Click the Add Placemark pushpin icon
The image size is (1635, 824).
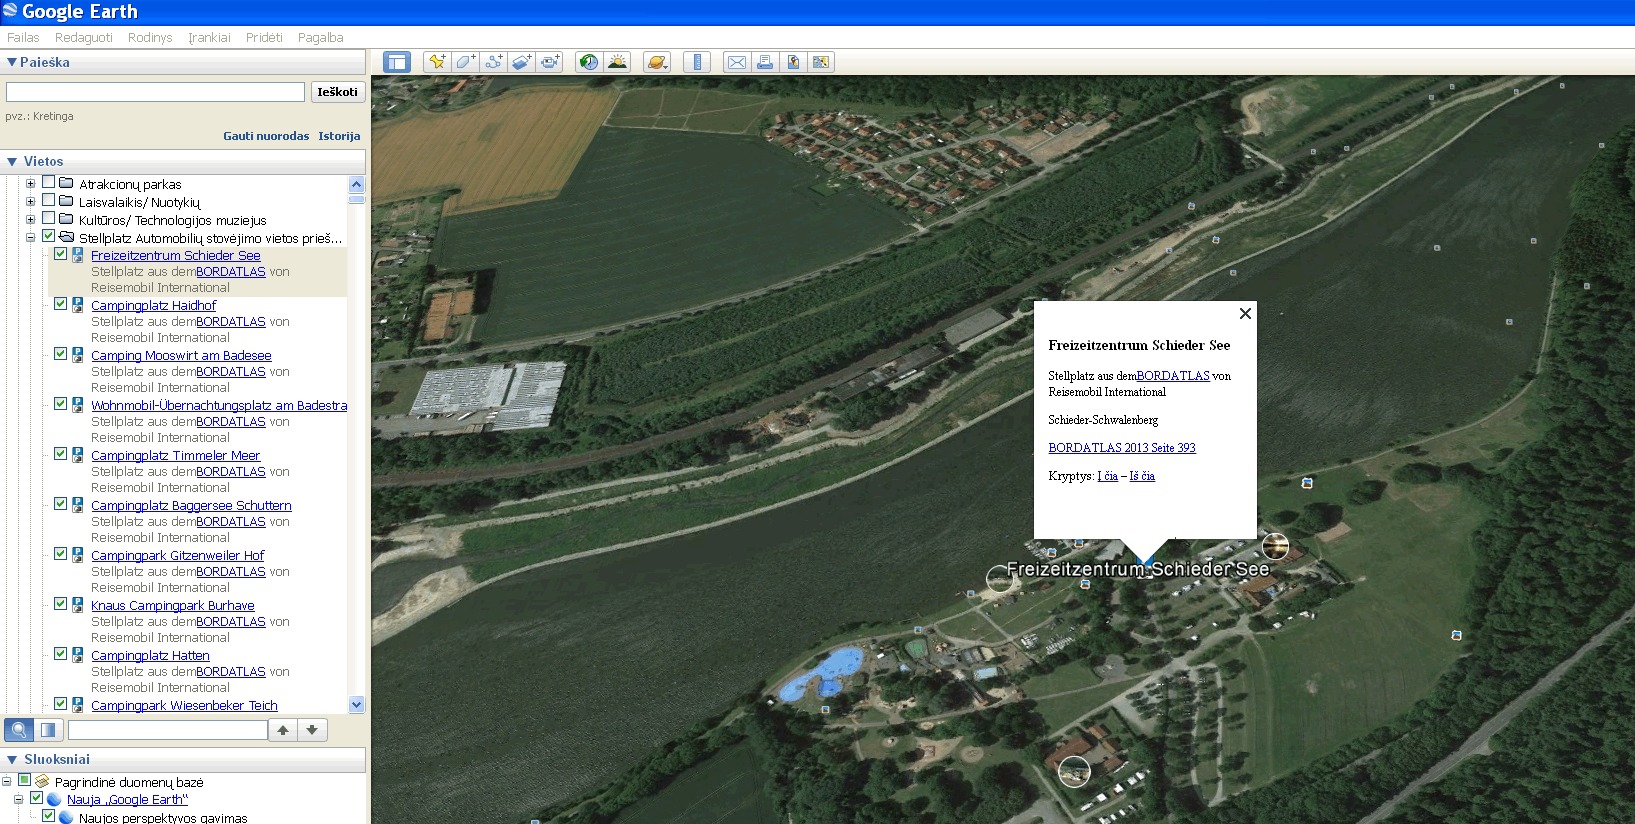point(437,62)
